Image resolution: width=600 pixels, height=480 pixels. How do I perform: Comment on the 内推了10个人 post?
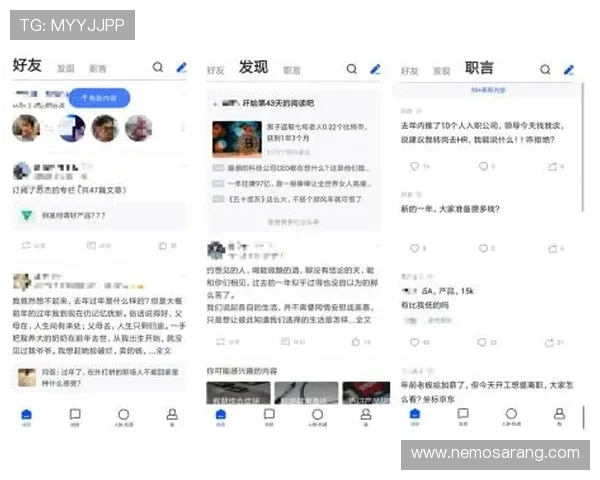click(x=487, y=166)
